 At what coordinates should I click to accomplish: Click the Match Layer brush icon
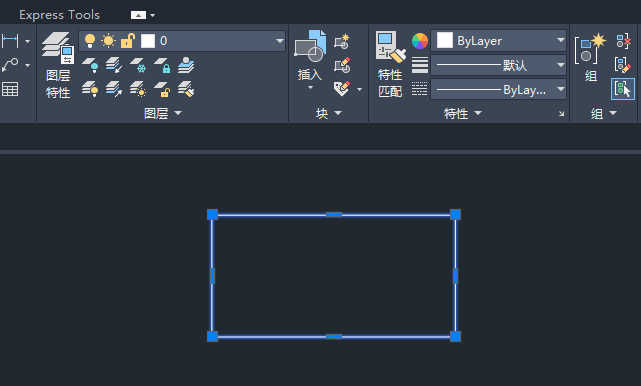pyautogui.click(x=186, y=89)
